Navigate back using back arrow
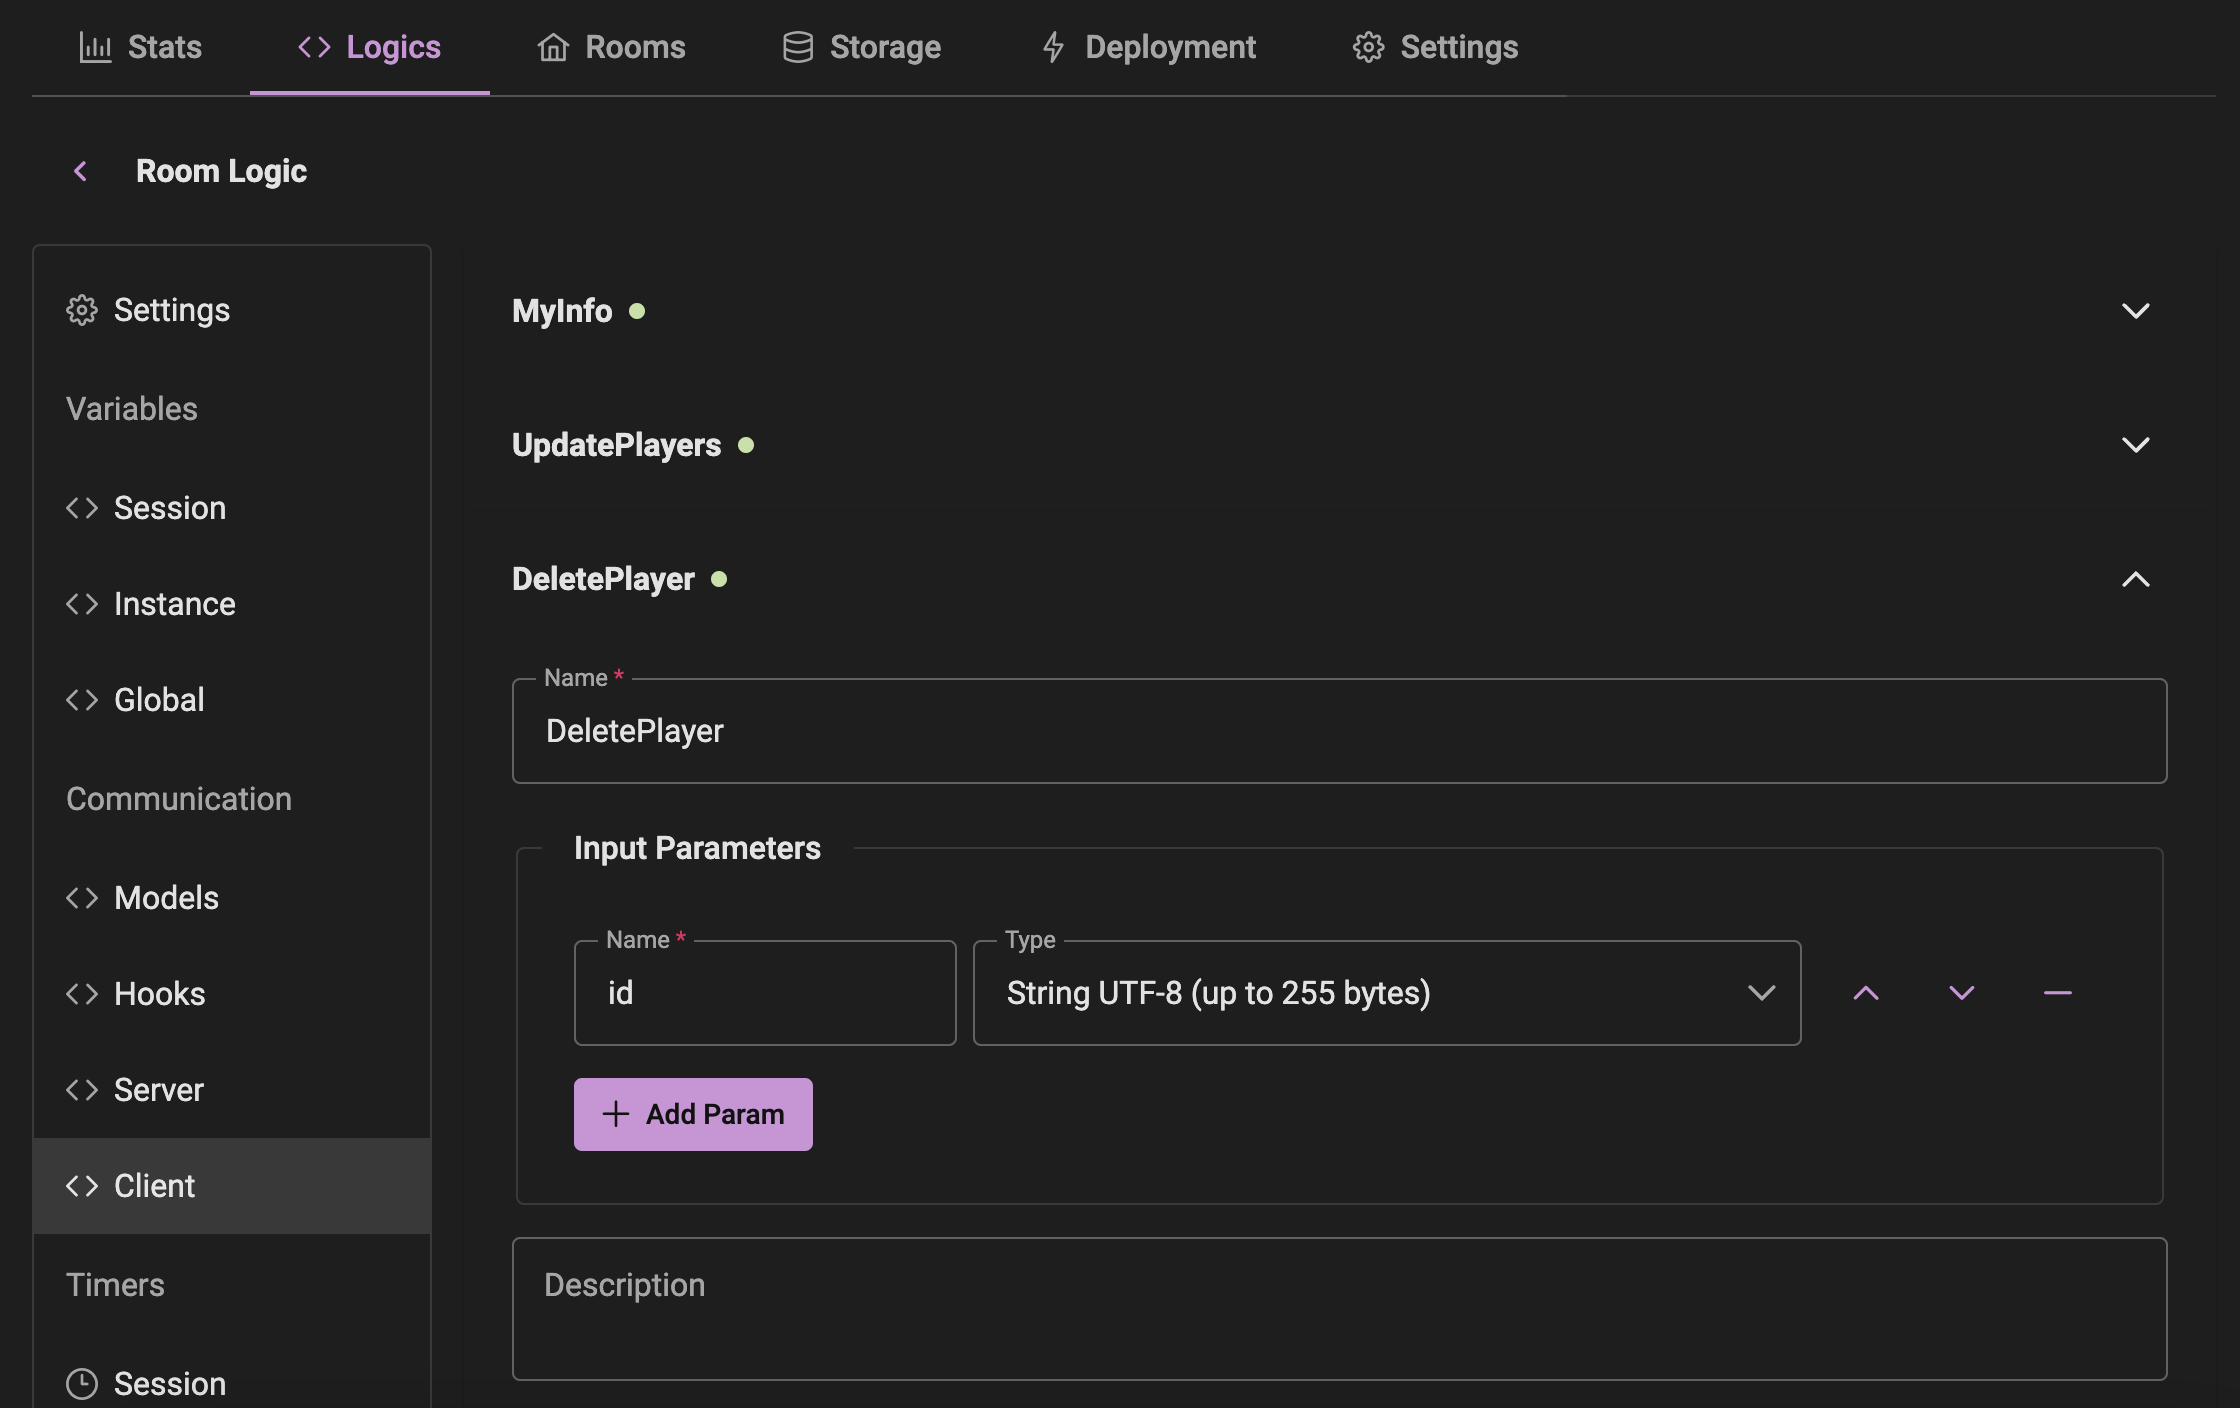The height and width of the screenshot is (1408, 2240). click(81, 170)
